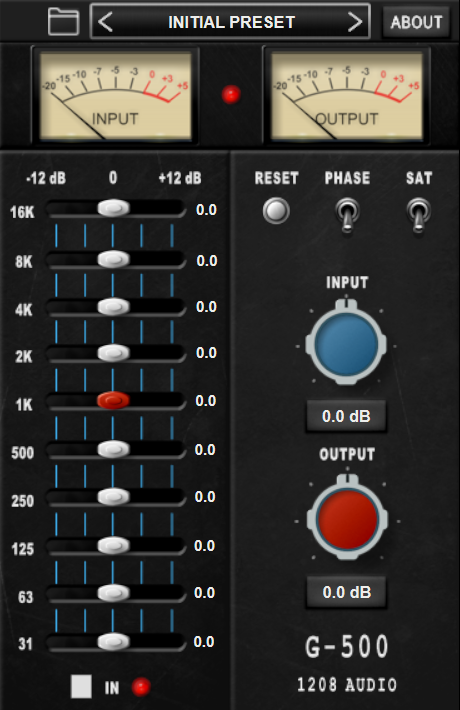
Task: Click the 63 band 0.0 value
Action: 204,593
